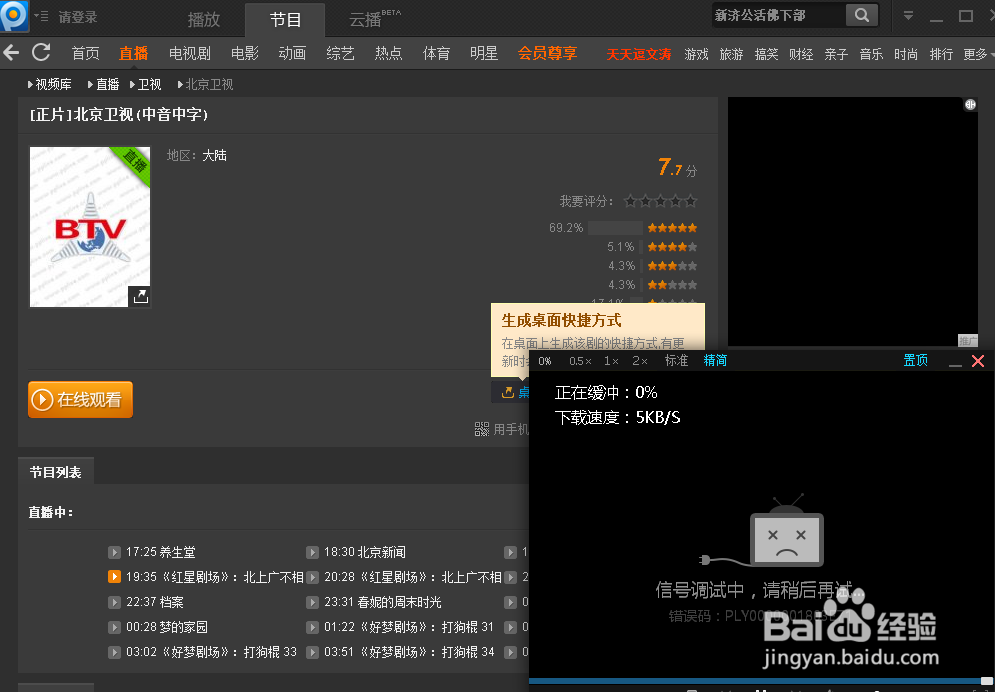Viewport: 995px width, 692px height.
Task: Select 电影 in the category menu
Action: tap(243, 53)
